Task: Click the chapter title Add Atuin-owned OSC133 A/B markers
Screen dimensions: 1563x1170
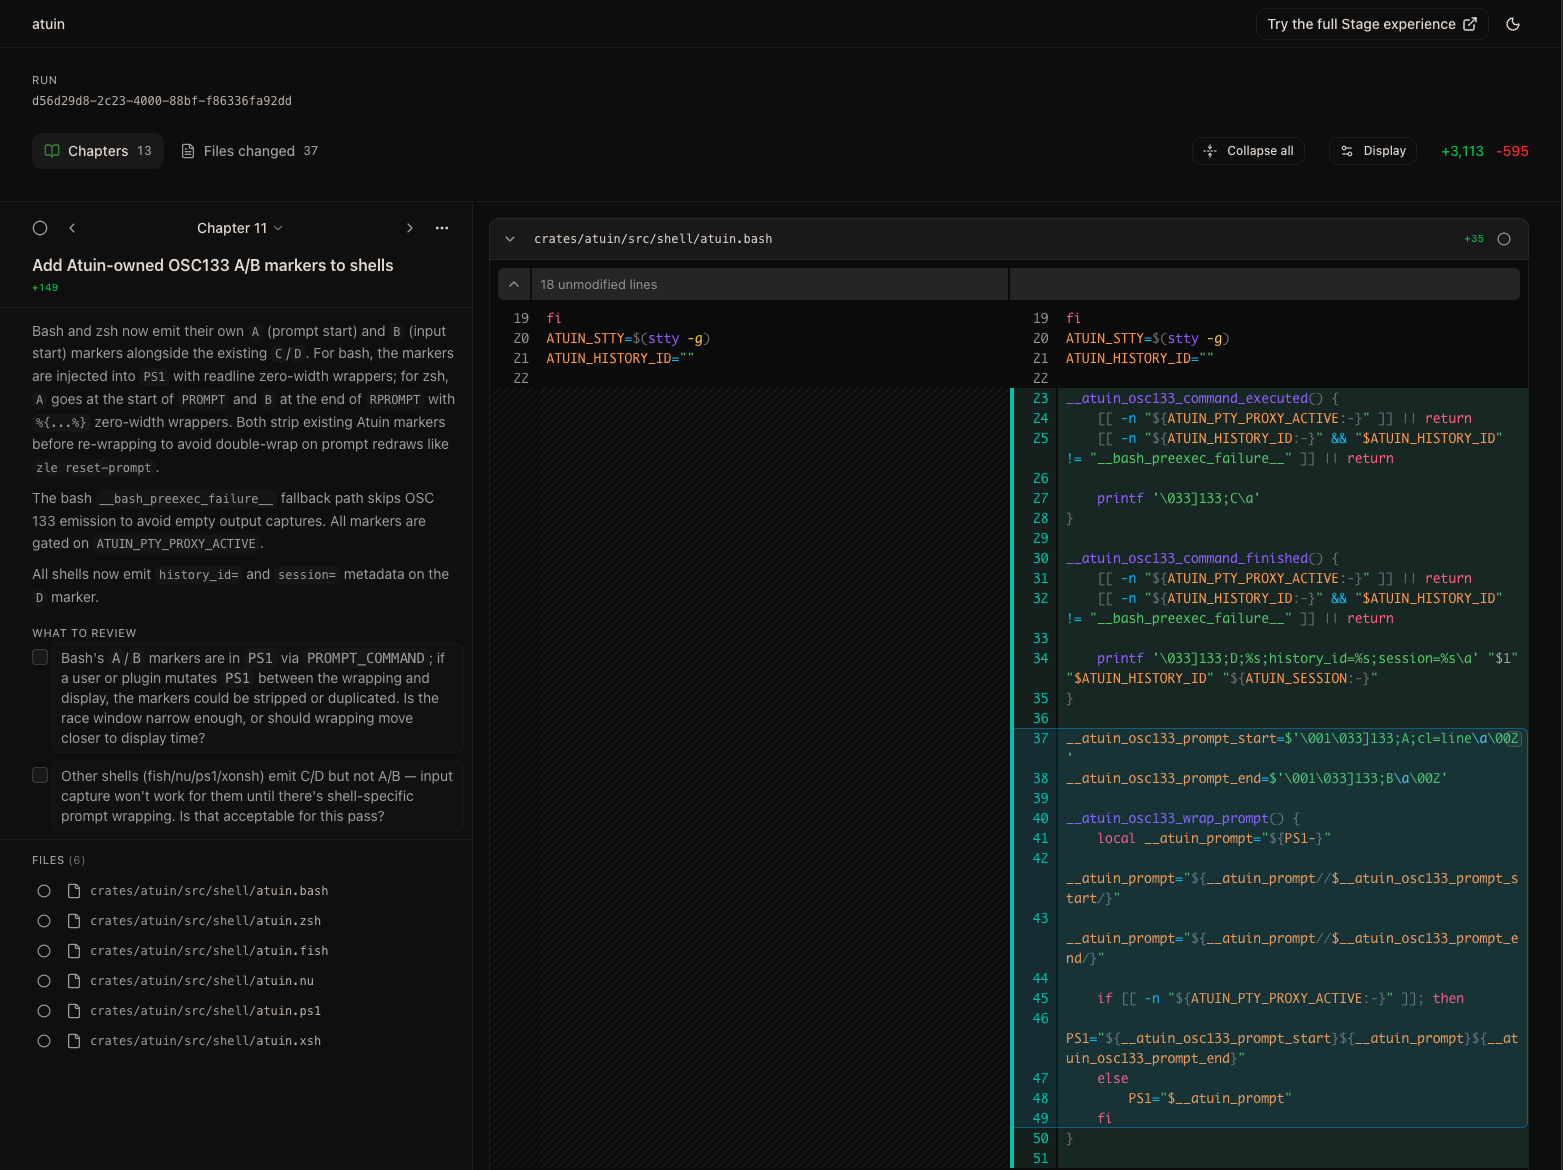Action: [213, 265]
